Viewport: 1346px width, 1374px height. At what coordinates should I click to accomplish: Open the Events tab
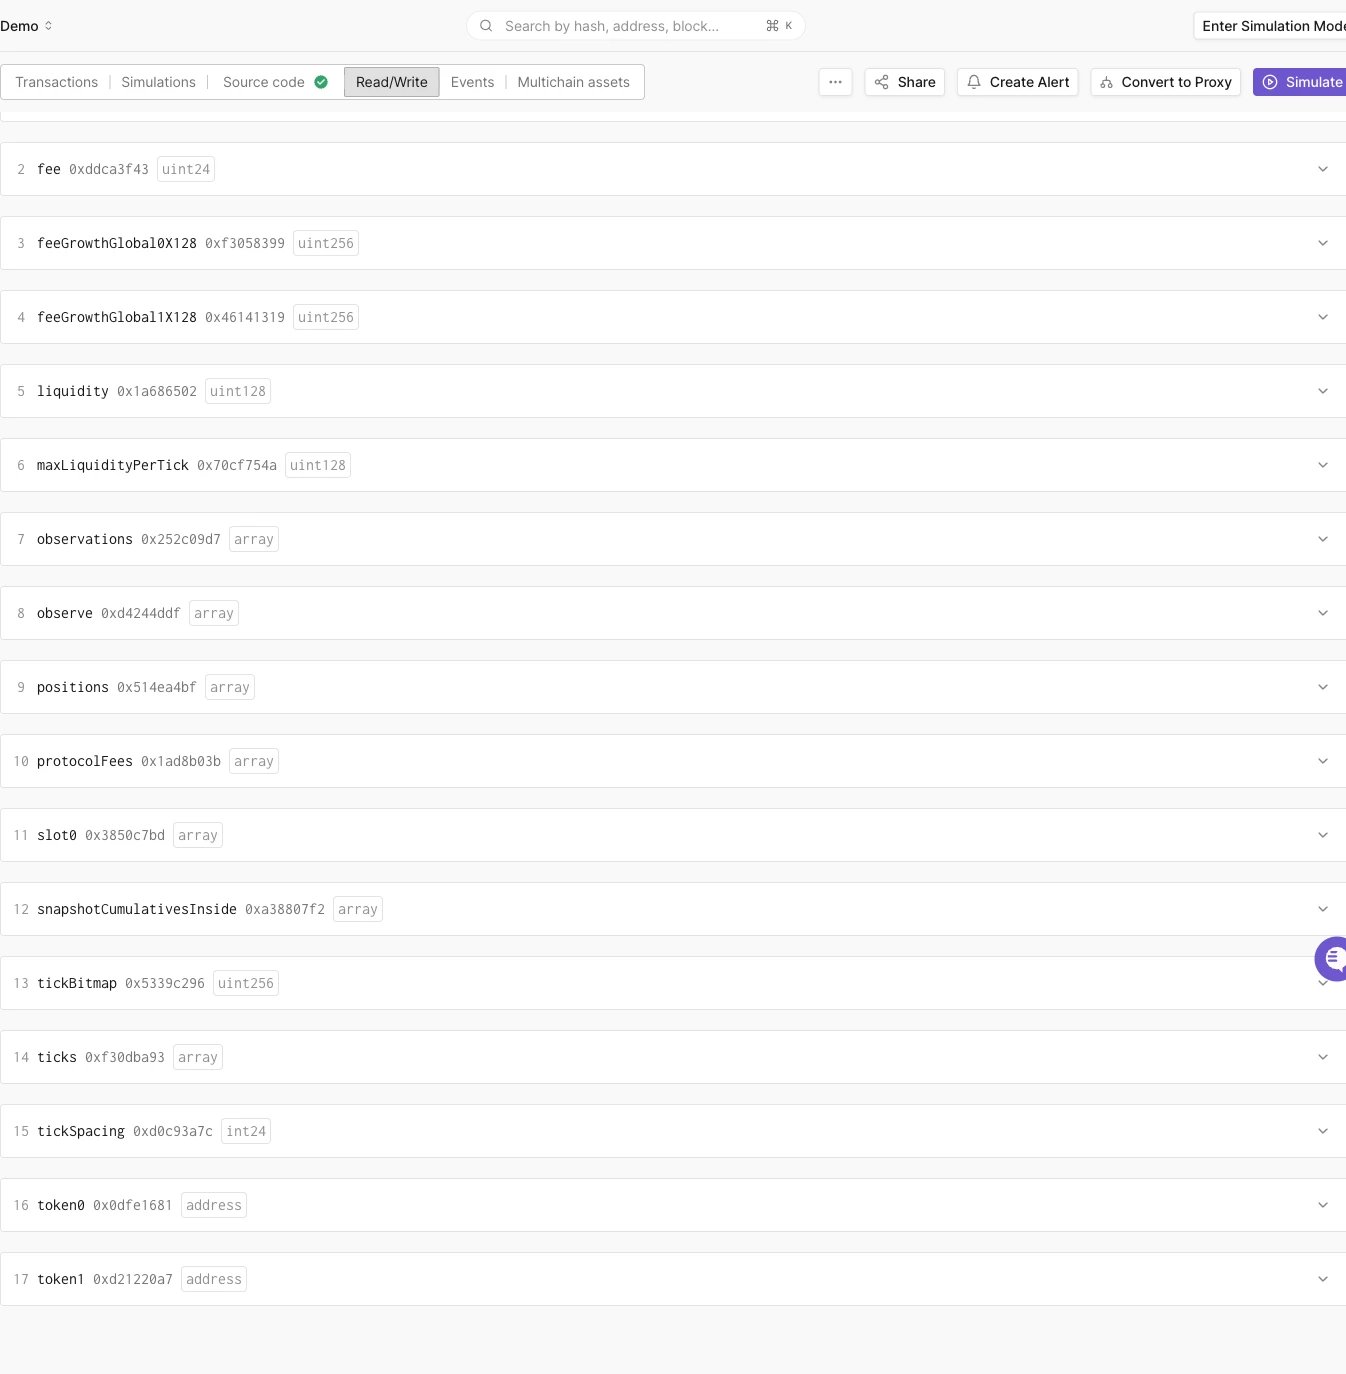click(472, 82)
